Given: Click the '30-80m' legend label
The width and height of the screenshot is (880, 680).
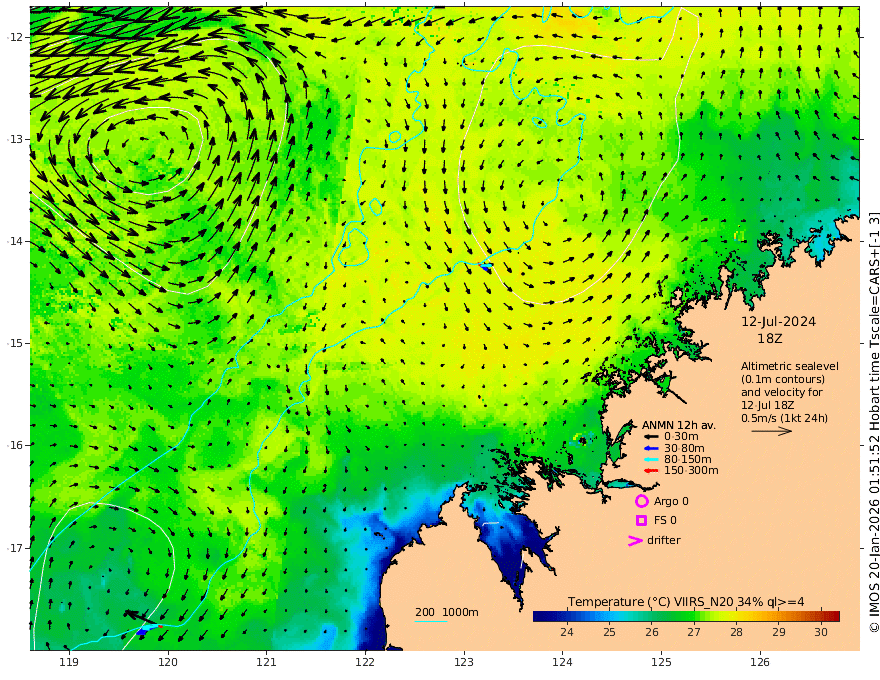Looking at the screenshot, I should pos(684,448).
